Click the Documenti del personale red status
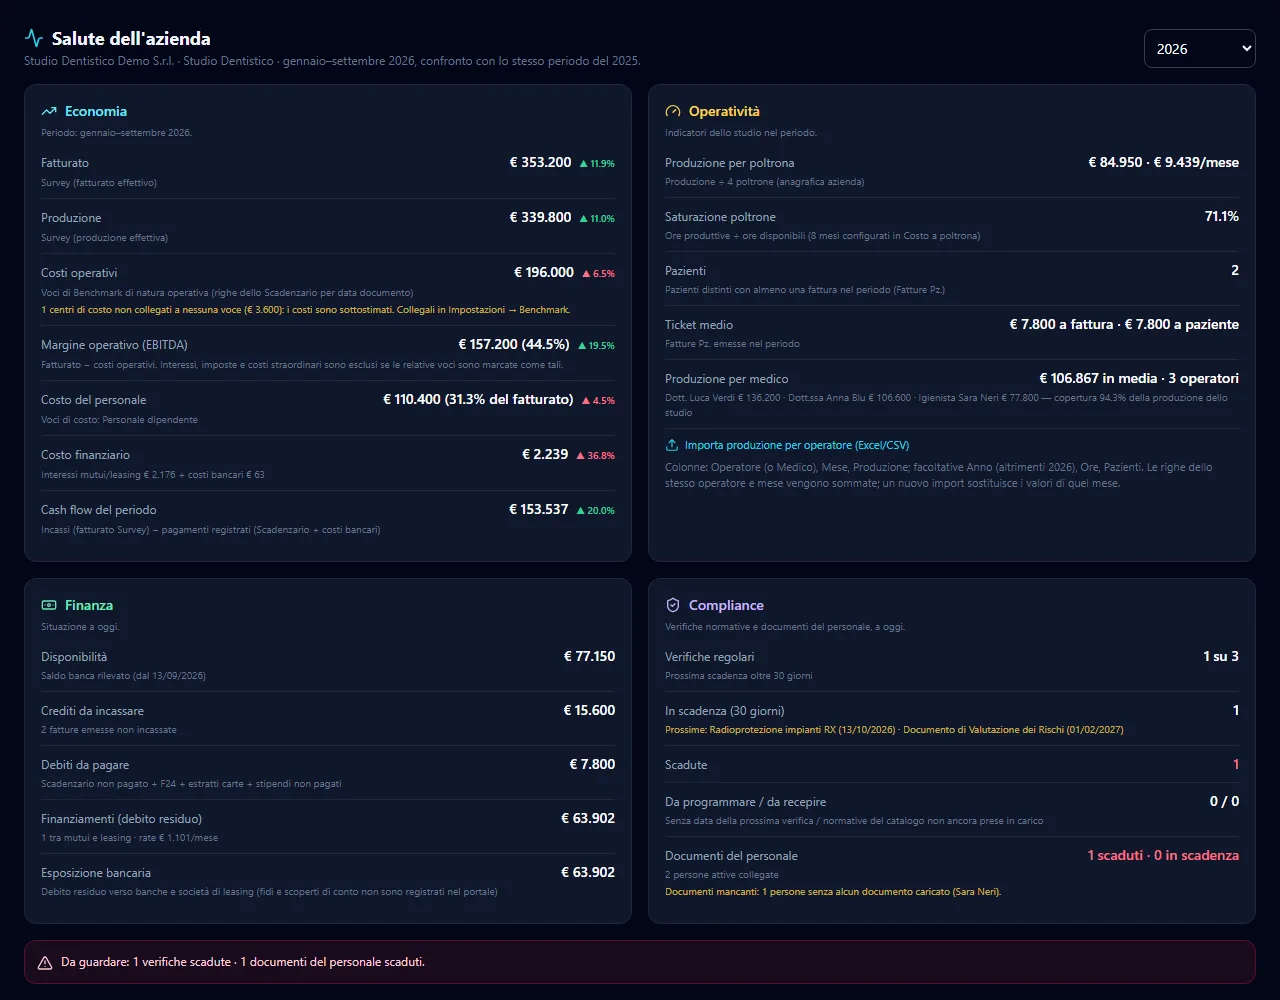Image resolution: width=1280 pixels, height=1000 pixels. [1163, 855]
